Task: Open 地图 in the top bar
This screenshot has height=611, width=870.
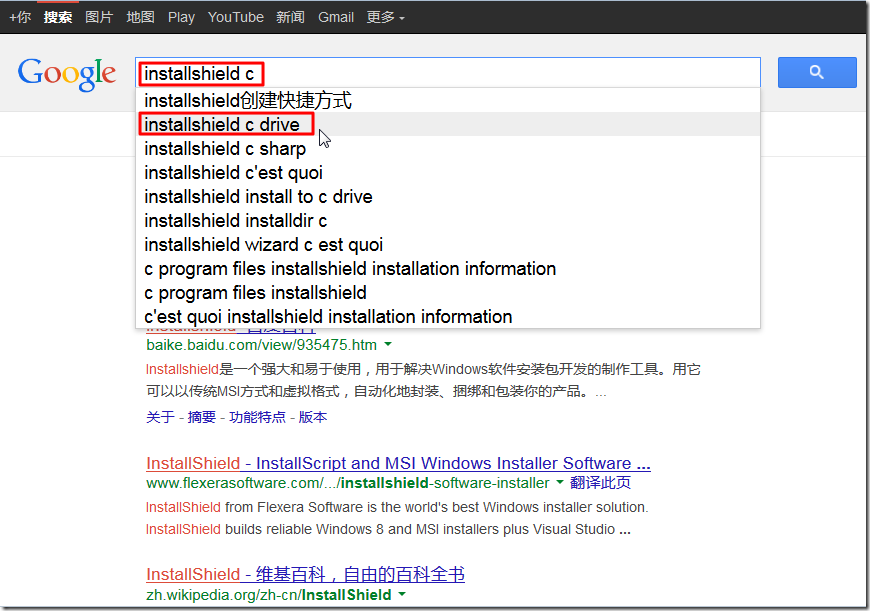Action: (140, 17)
